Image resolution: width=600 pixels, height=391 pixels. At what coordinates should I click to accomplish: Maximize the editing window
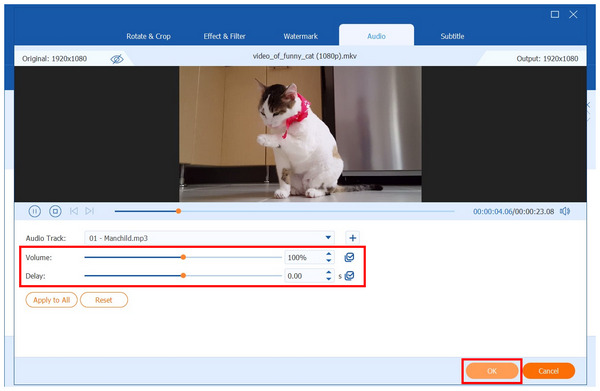point(554,15)
